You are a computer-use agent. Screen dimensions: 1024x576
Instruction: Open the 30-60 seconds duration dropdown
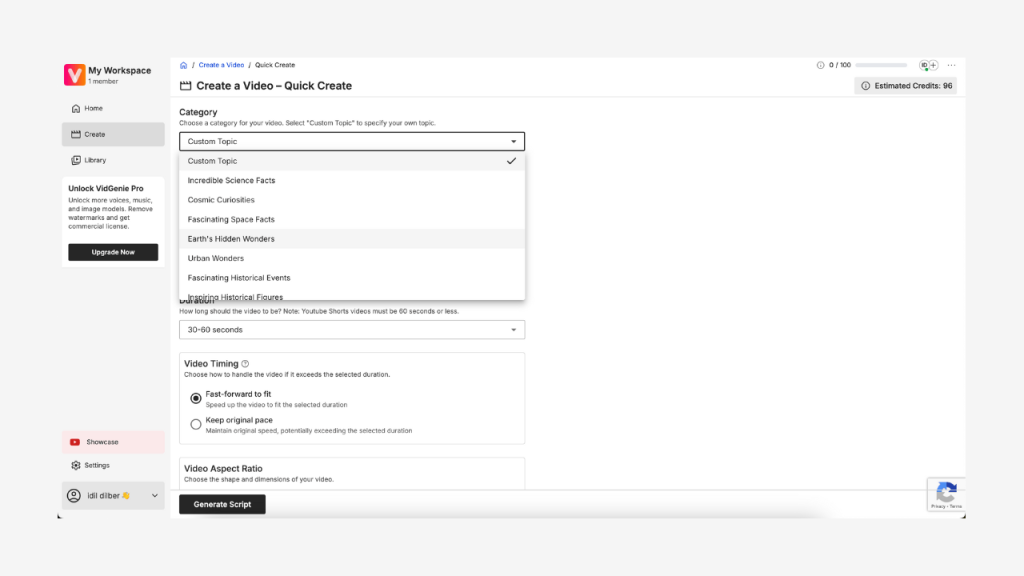[x=352, y=330]
